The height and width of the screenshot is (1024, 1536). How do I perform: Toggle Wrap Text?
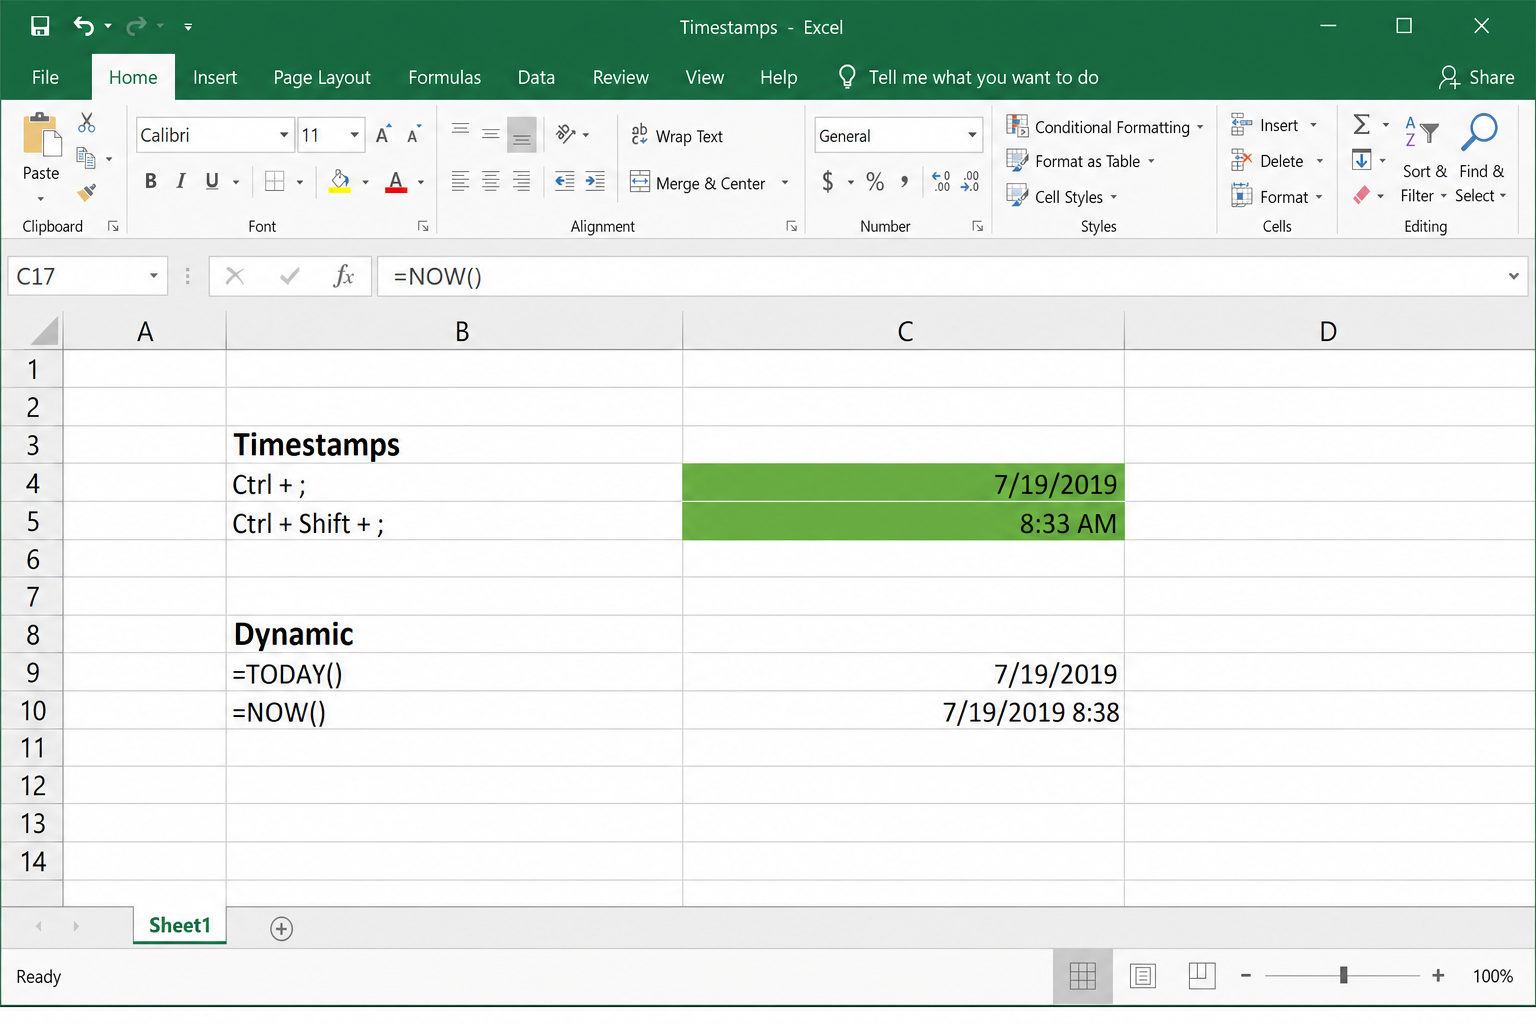click(x=677, y=136)
